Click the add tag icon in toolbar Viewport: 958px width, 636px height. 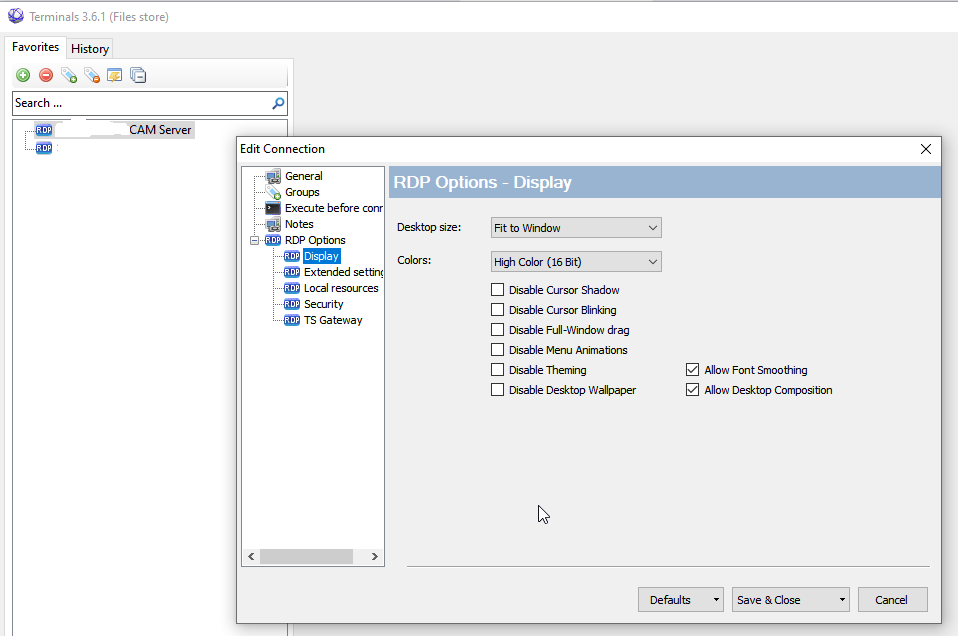69,75
